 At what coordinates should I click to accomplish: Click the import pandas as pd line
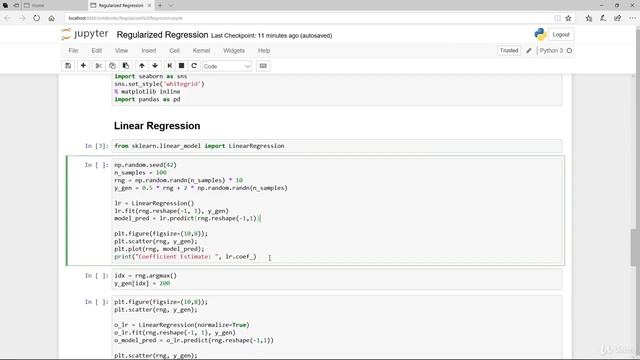coord(147,99)
